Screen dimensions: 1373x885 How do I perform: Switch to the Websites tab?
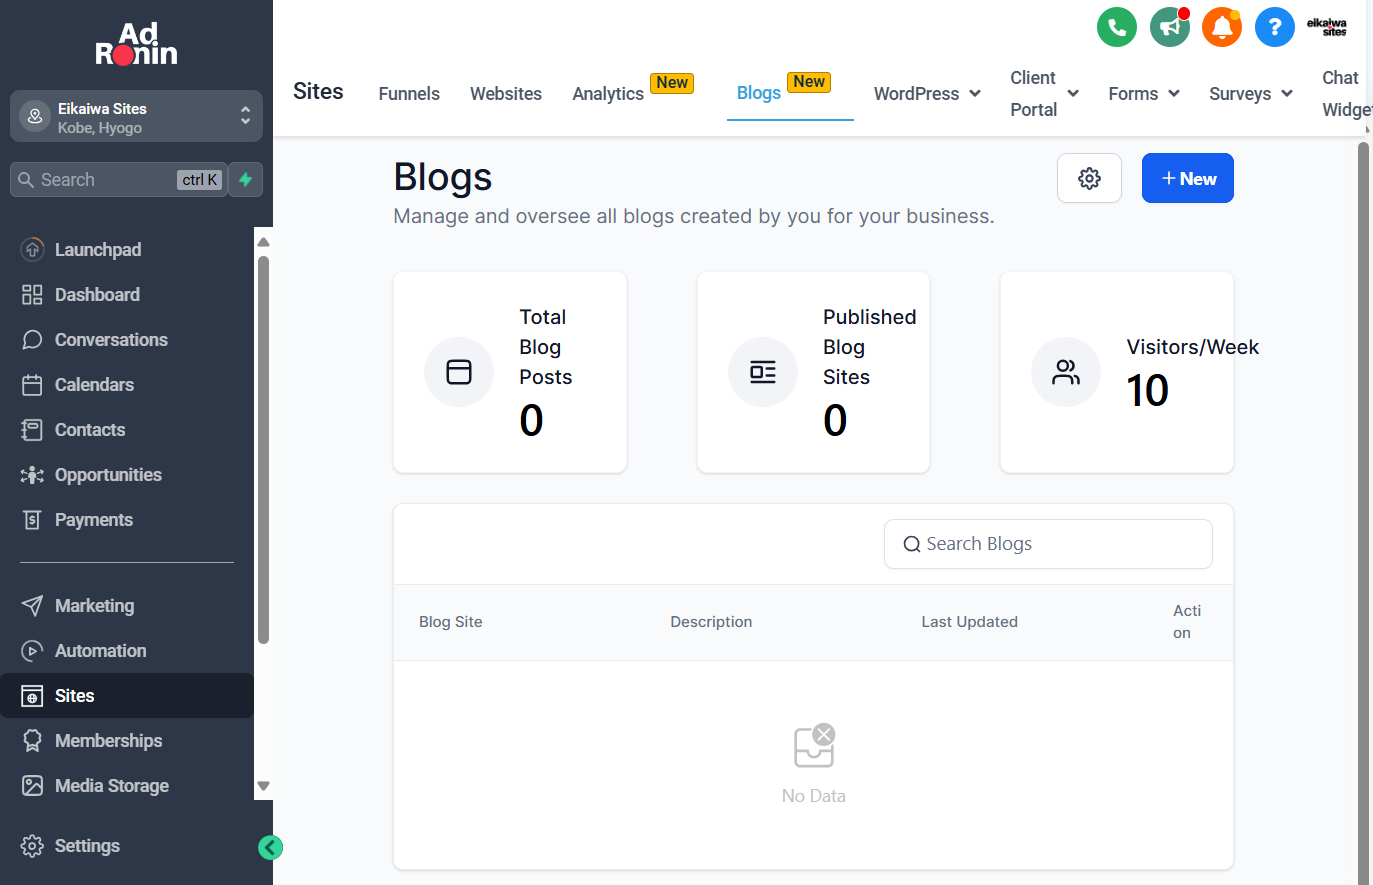tap(506, 94)
